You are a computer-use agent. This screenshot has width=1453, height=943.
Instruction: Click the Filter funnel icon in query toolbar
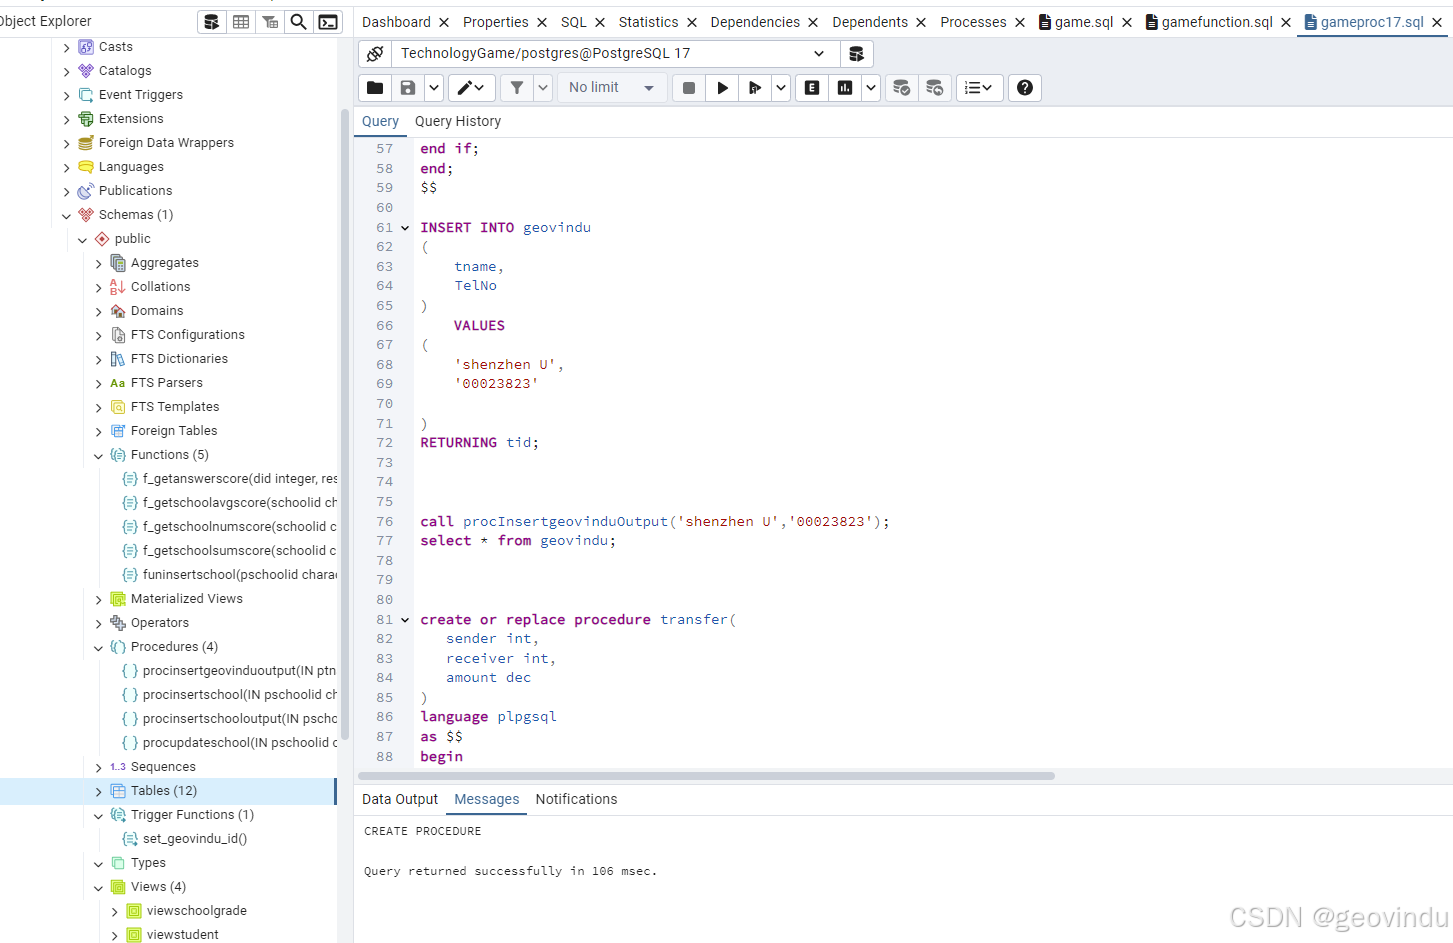pyautogui.click(x=517, y=88)
